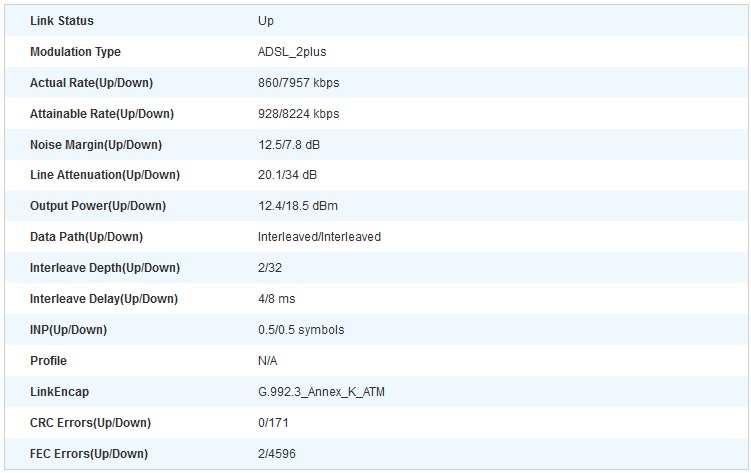Viewport: 751px width, 473px height.
Task: Click the '928/8224 kbps' value
Action: [x=298, y=114]
